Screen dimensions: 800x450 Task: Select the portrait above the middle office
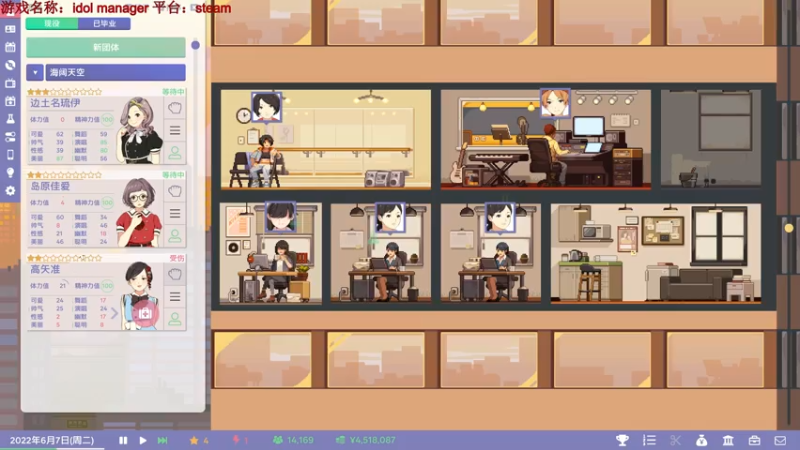[x=390, y=217]
